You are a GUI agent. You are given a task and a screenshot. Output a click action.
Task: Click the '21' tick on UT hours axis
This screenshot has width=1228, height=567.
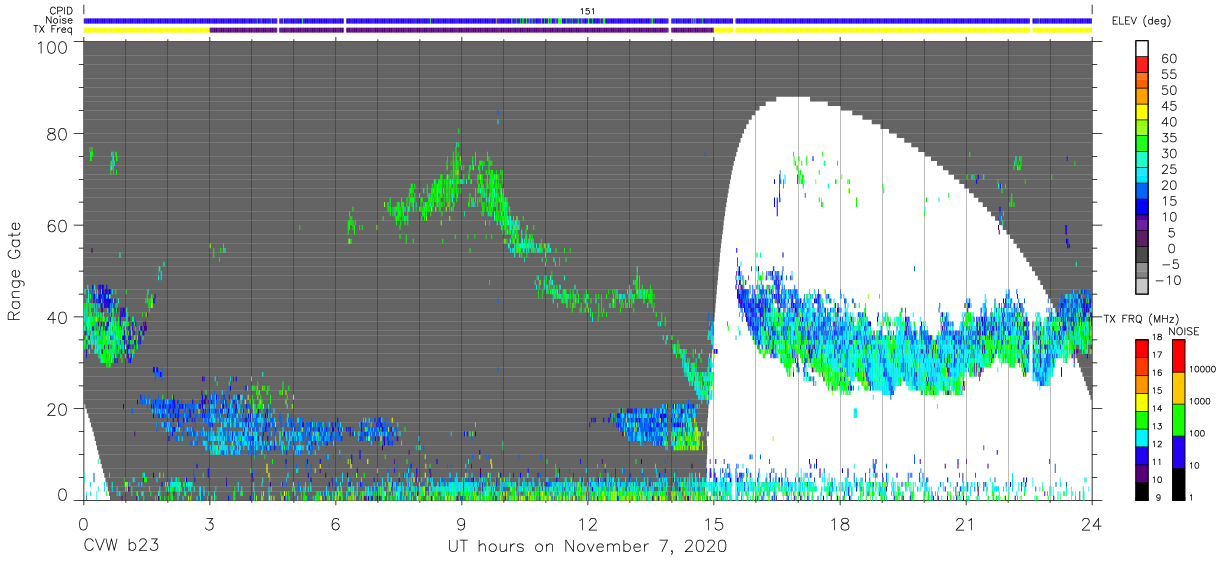[965, 522]
